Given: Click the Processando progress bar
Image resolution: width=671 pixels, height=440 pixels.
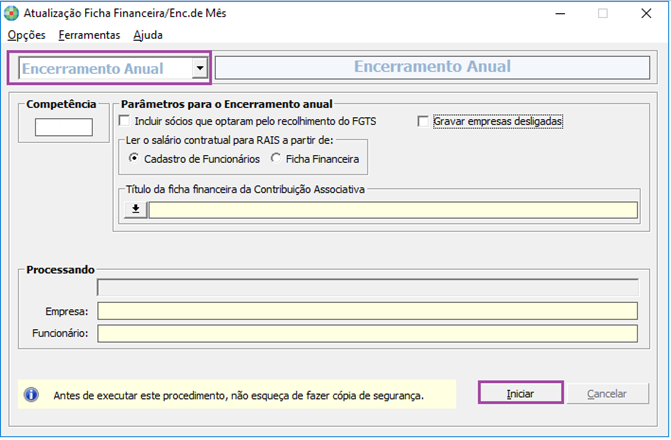Looking at the screenshot, I should click(368, 288).
